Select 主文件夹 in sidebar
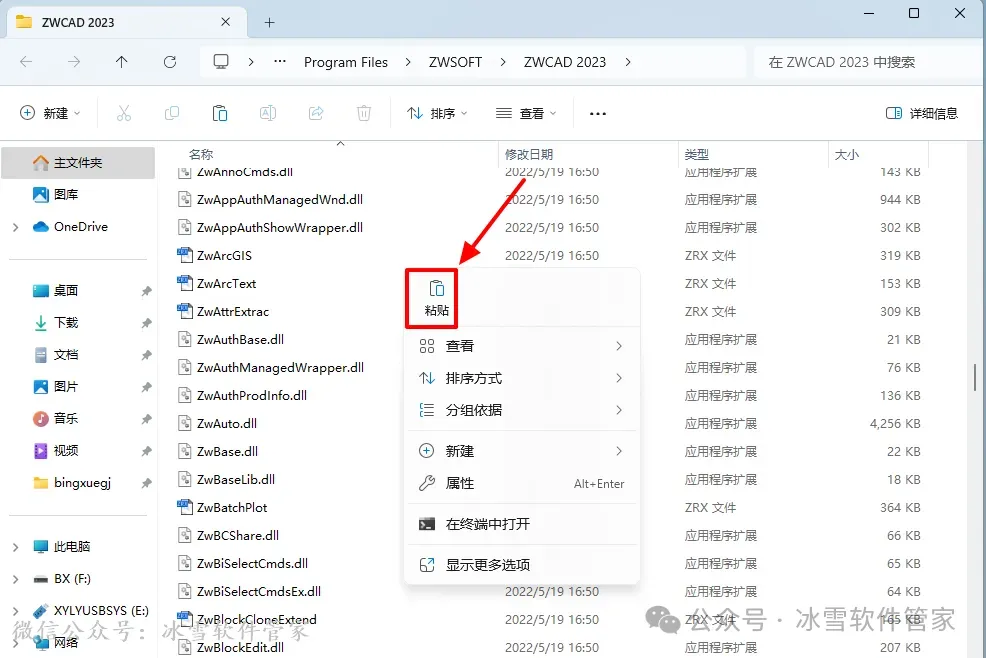986x658 pixels. coord(79,163)
